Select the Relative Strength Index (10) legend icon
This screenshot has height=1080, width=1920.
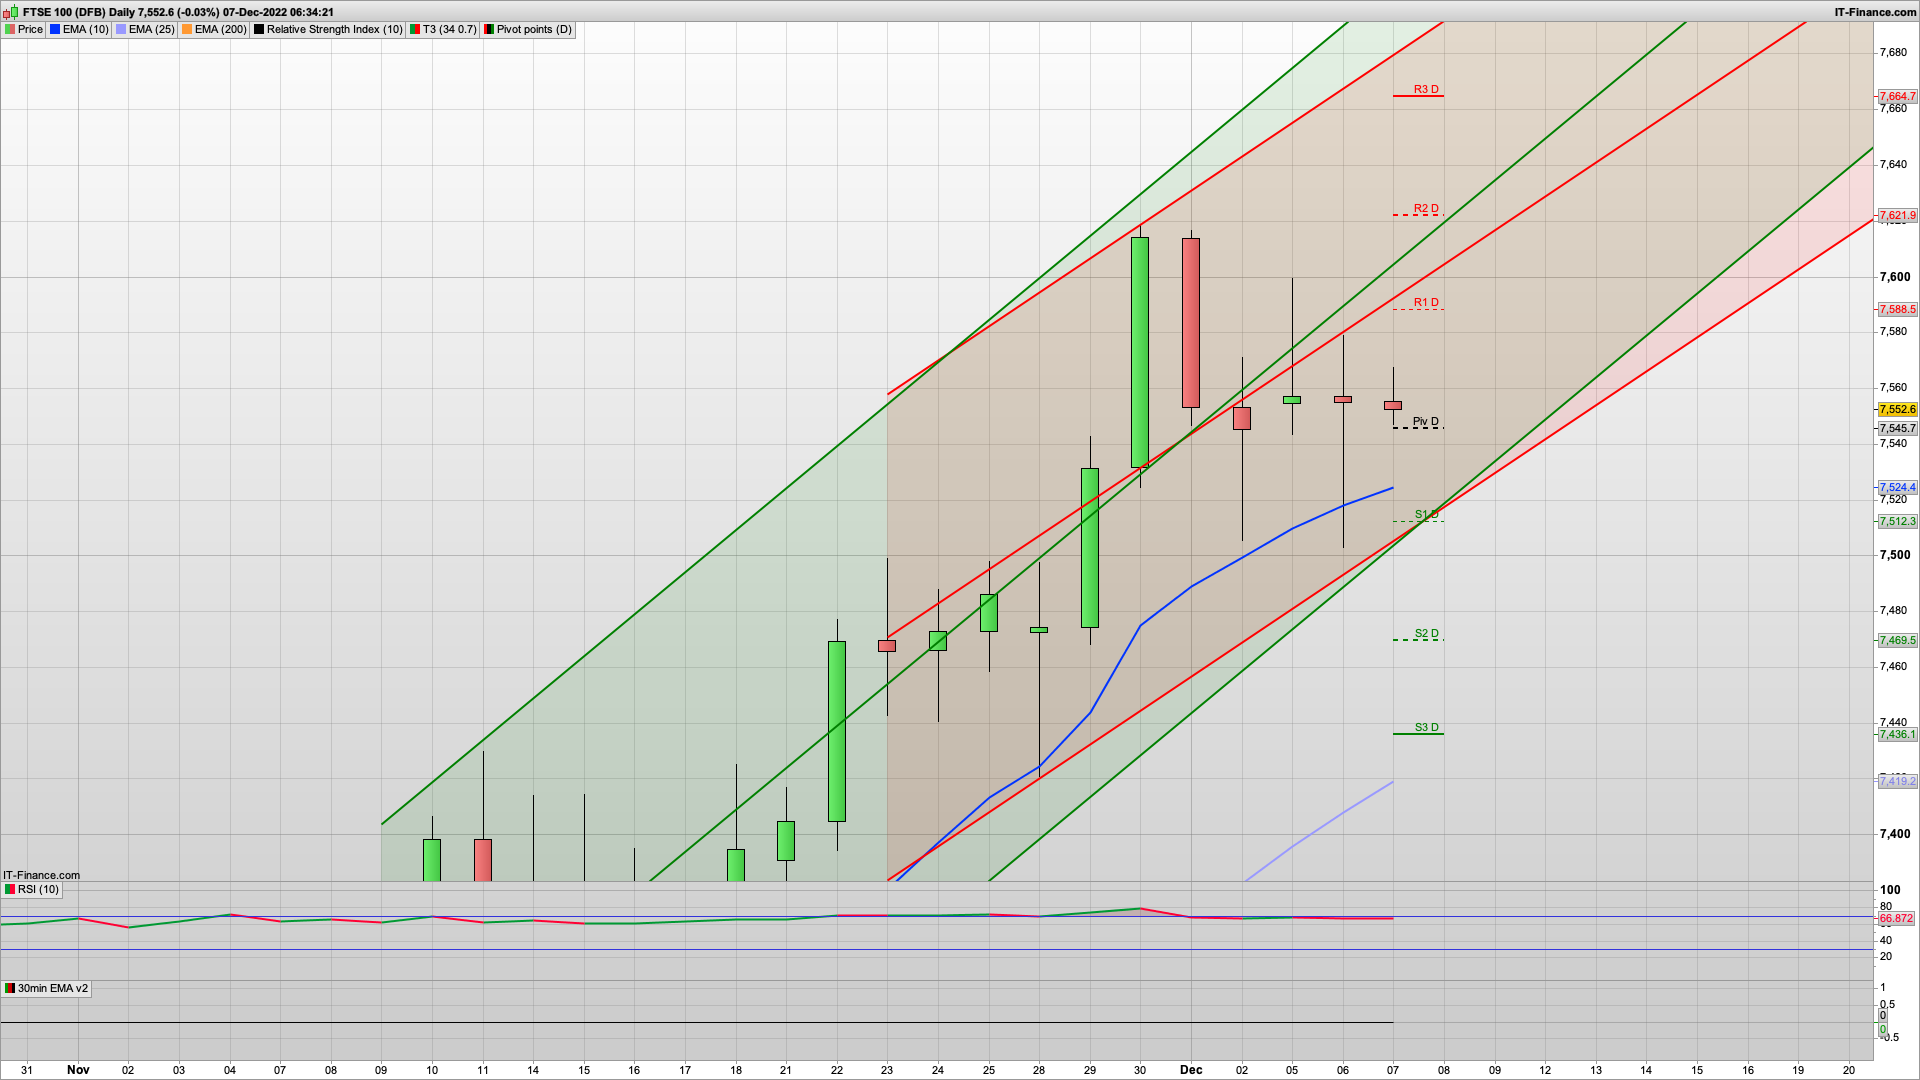point(258,29)
